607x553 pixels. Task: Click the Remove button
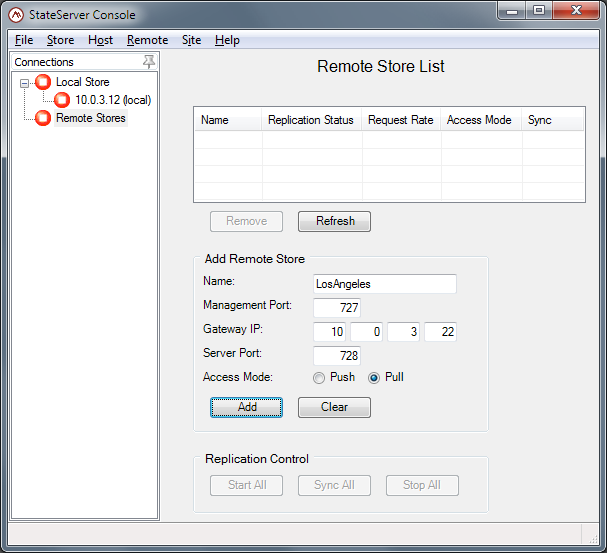click(247, 221)
